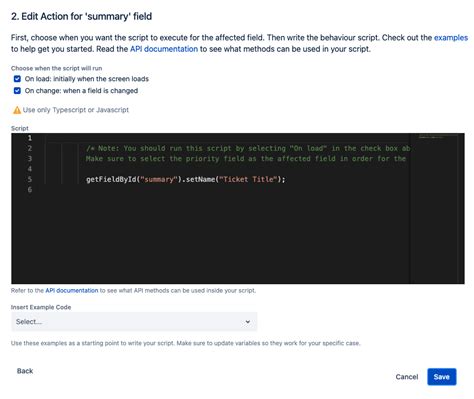Click the 'On load: initially when screen loads' label
Screen dimensions: 474x399
87,79
